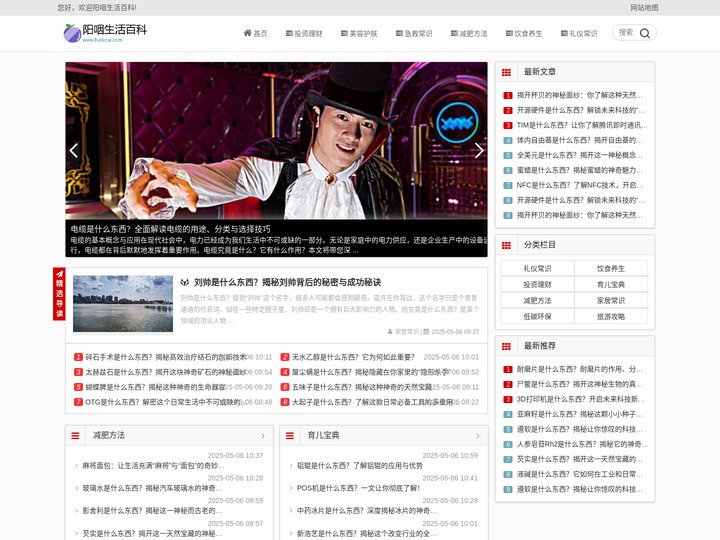Viewport: 720px width, 540px height.
Task: Select 旅游攻略 in 分类栏目
Action: [611, 317]
